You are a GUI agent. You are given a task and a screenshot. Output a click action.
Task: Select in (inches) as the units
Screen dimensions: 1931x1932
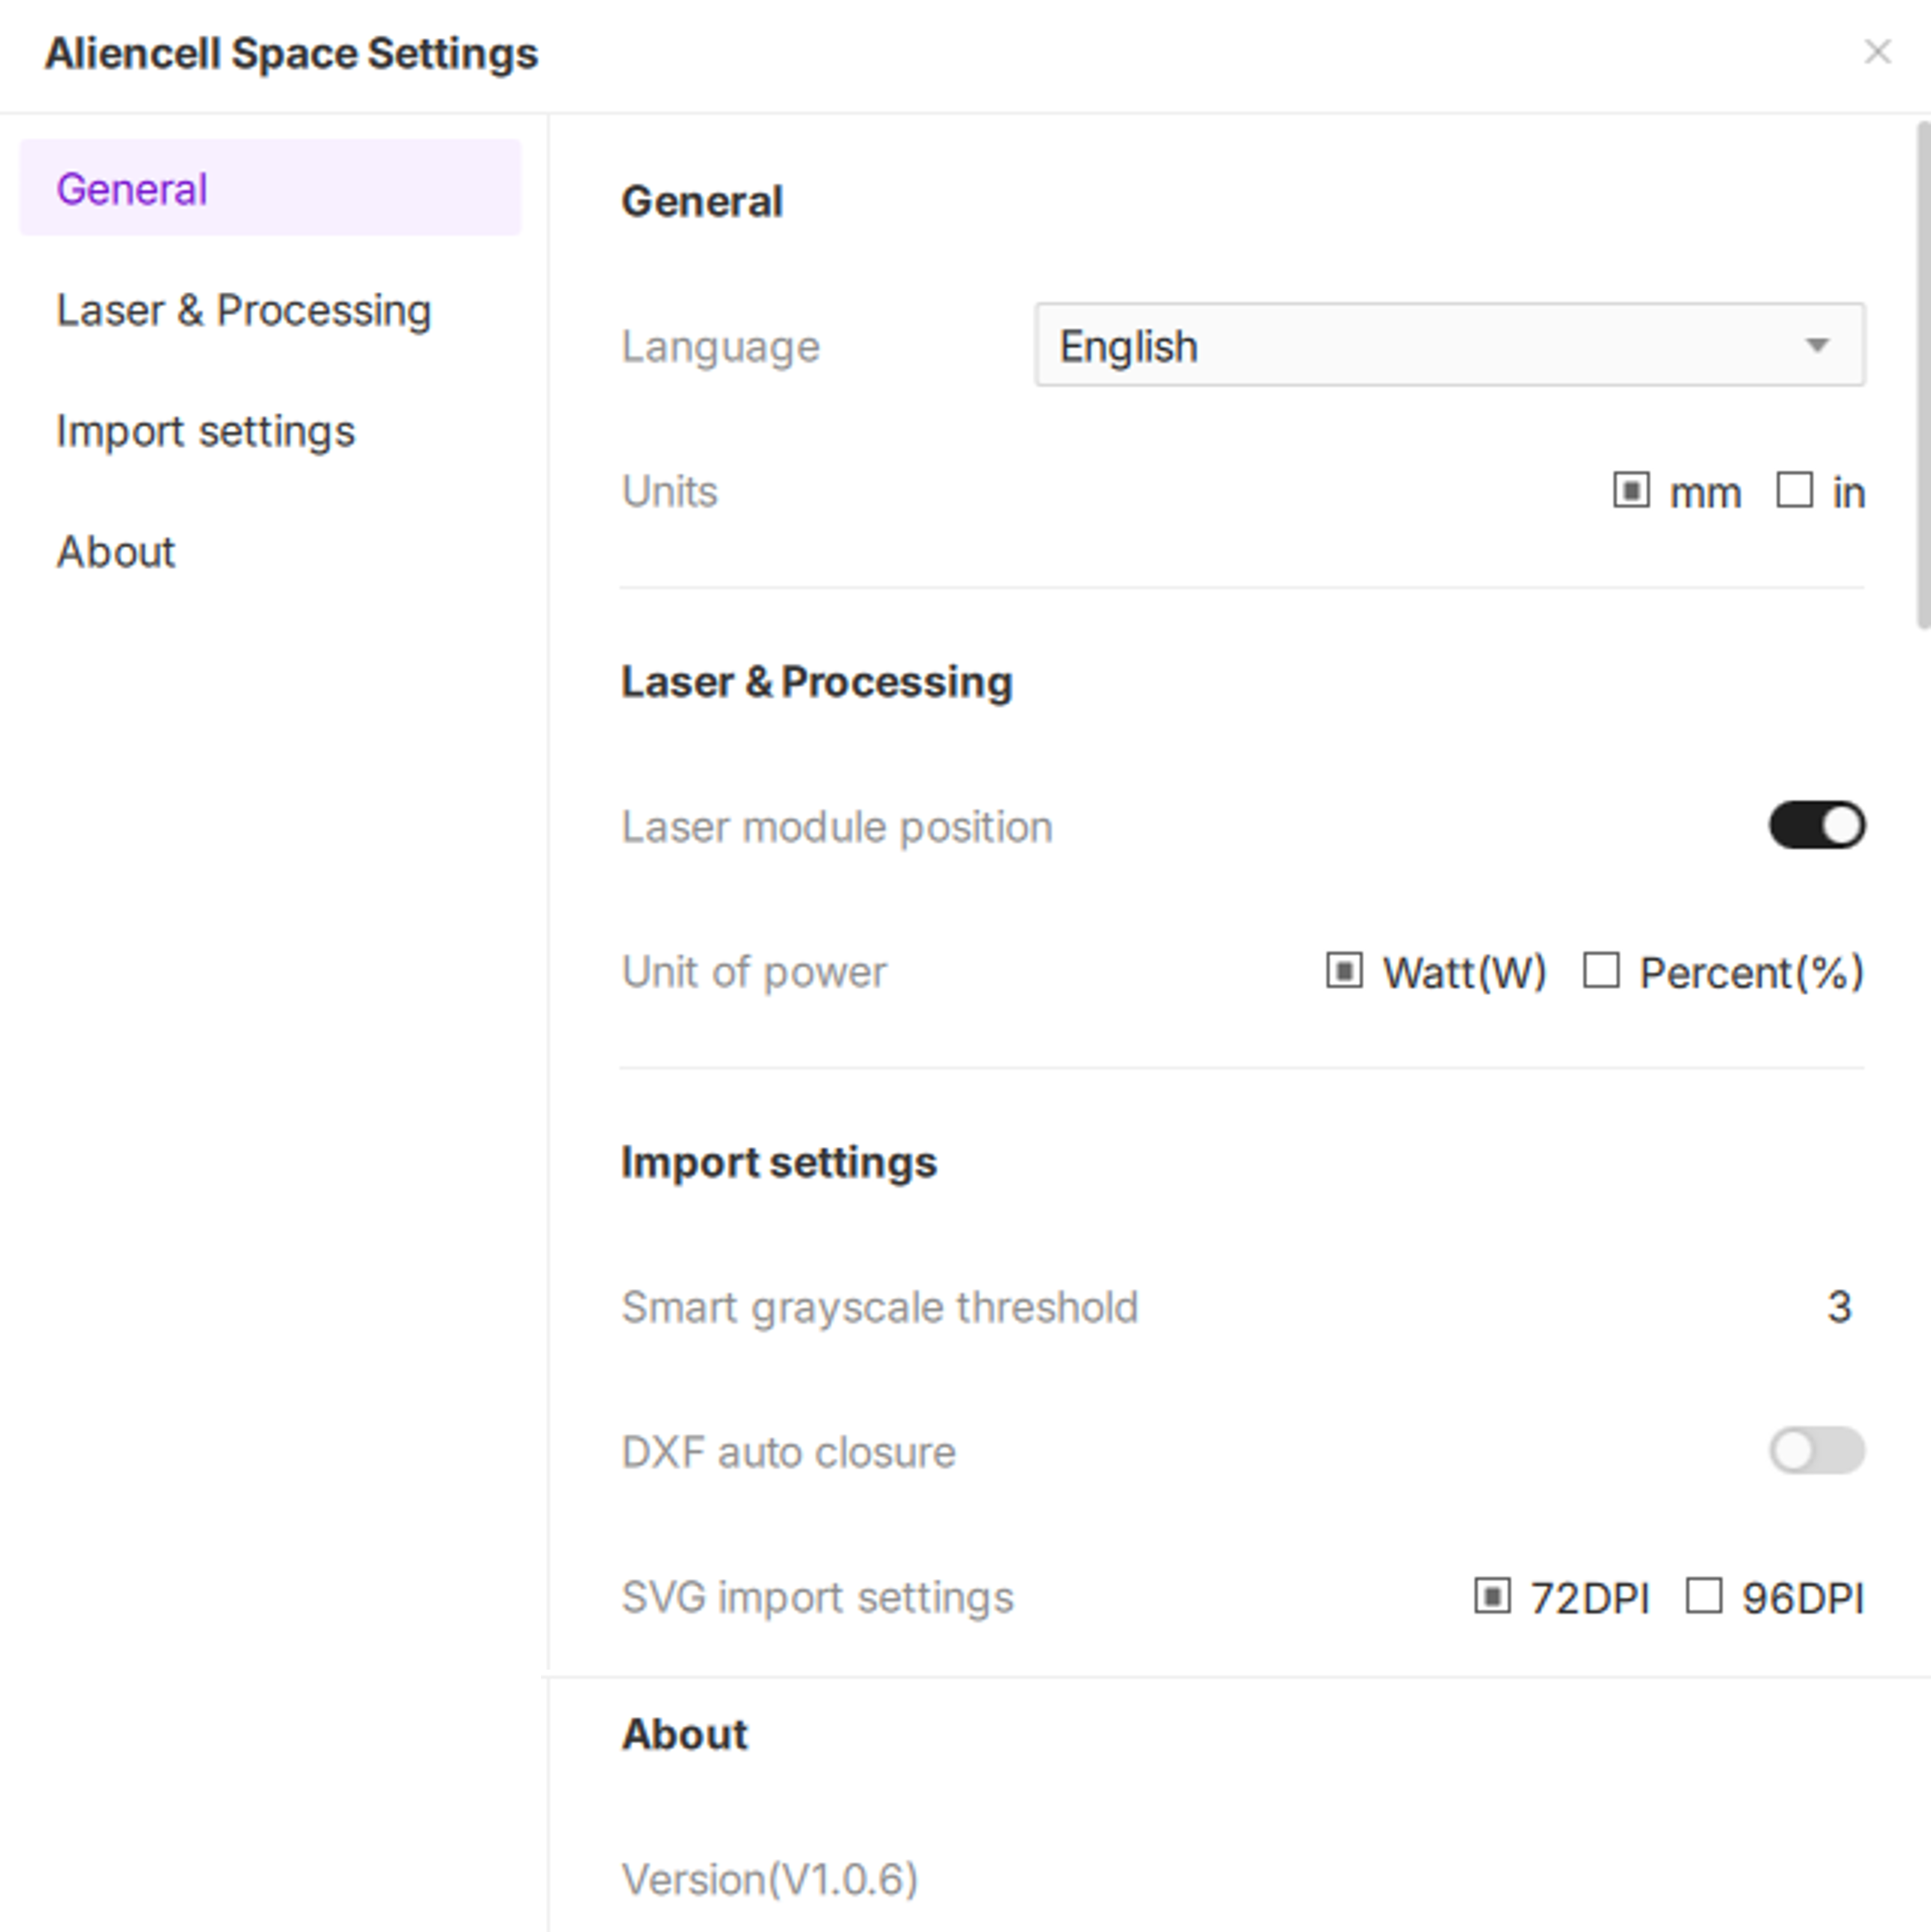(x=1794, y=491)
